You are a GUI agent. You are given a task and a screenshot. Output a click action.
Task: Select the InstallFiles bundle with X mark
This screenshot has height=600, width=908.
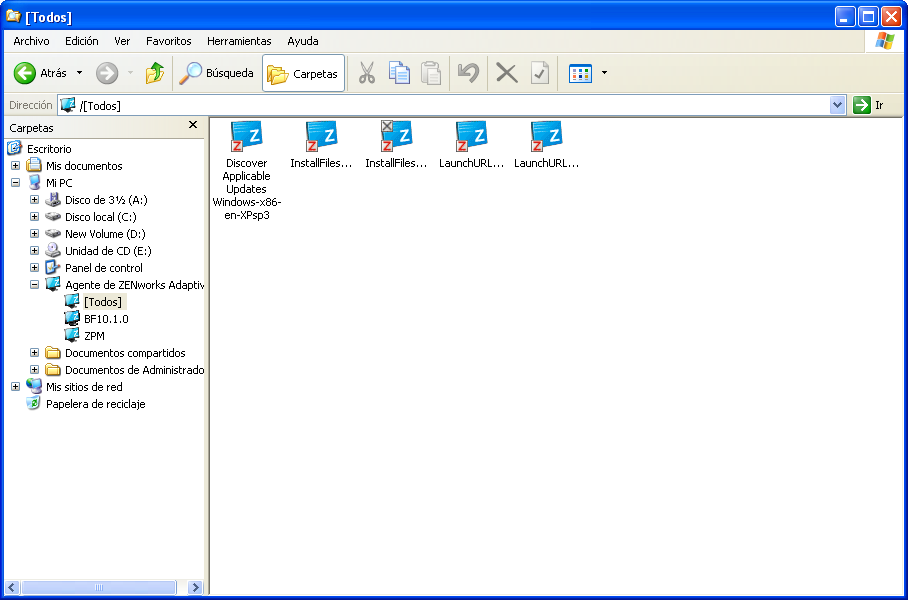click(x=396, y=136)
